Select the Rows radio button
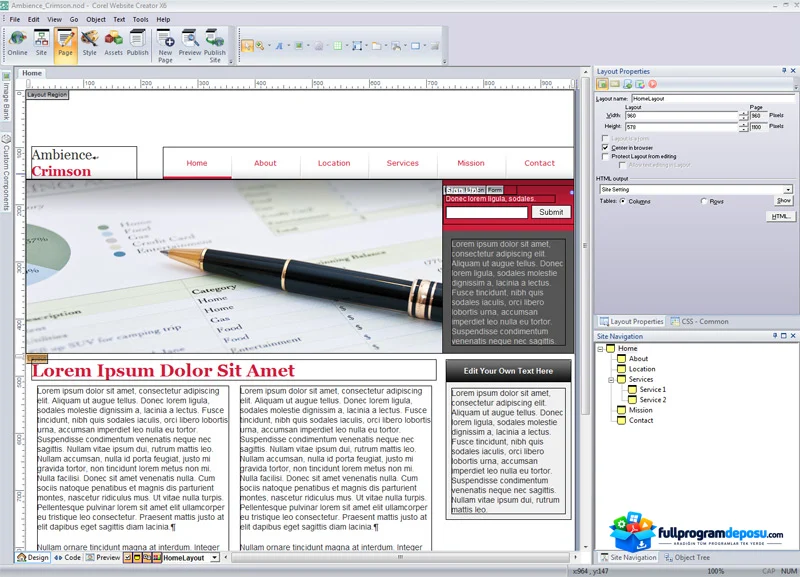Viewport: 800px width, 577px height. (x=704, y=201)
